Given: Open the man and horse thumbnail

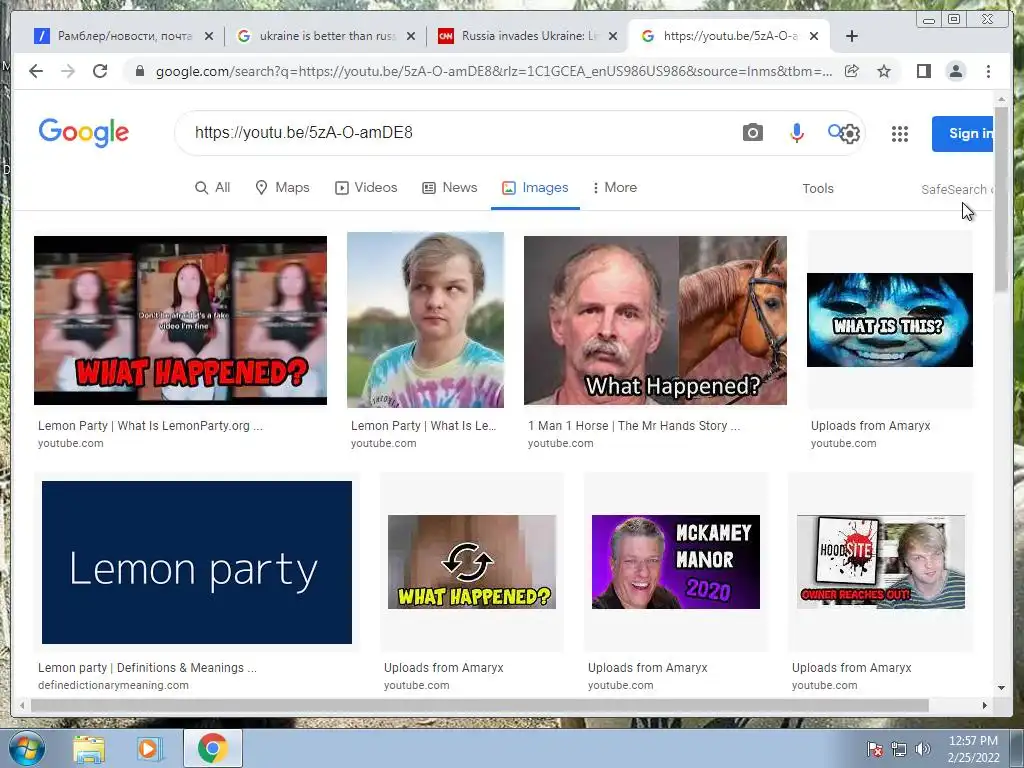Looking at the screenshot, I should [x=655, y=320].
